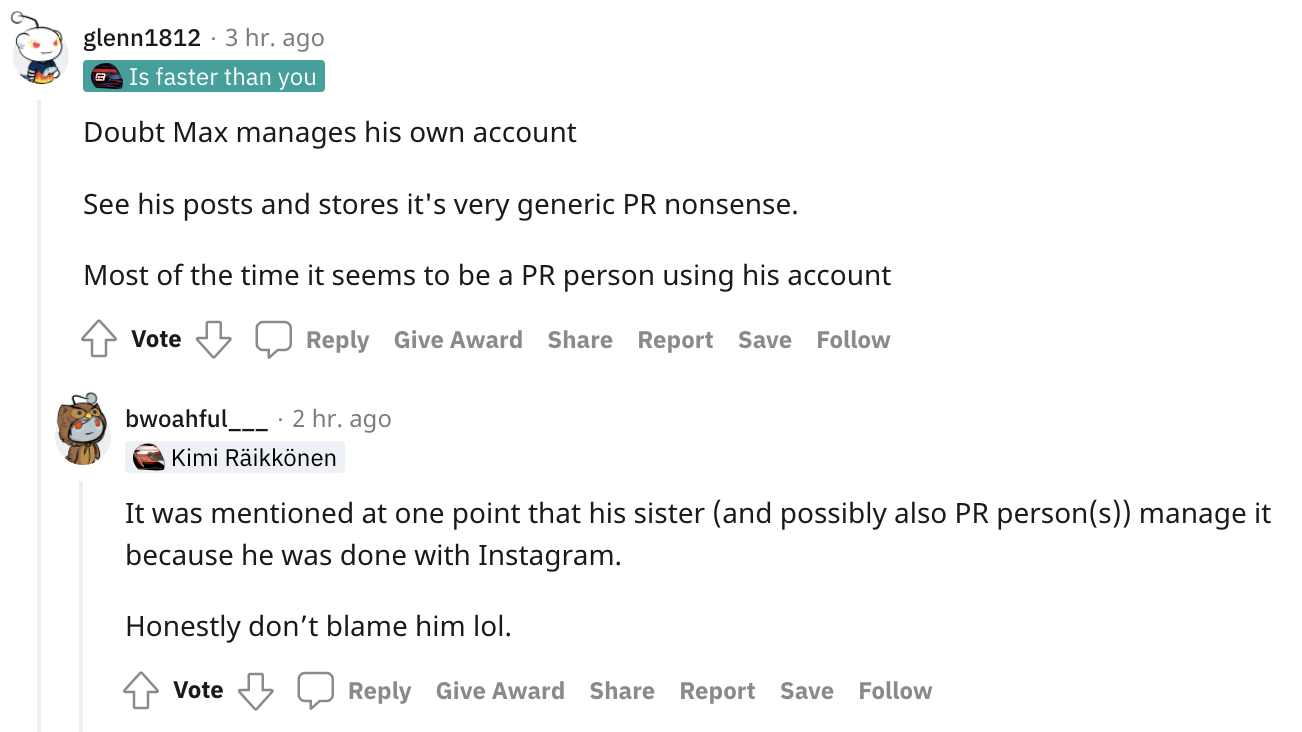
Task: Open bwoahful___'s avatar profile
Action: click(82, 431)
